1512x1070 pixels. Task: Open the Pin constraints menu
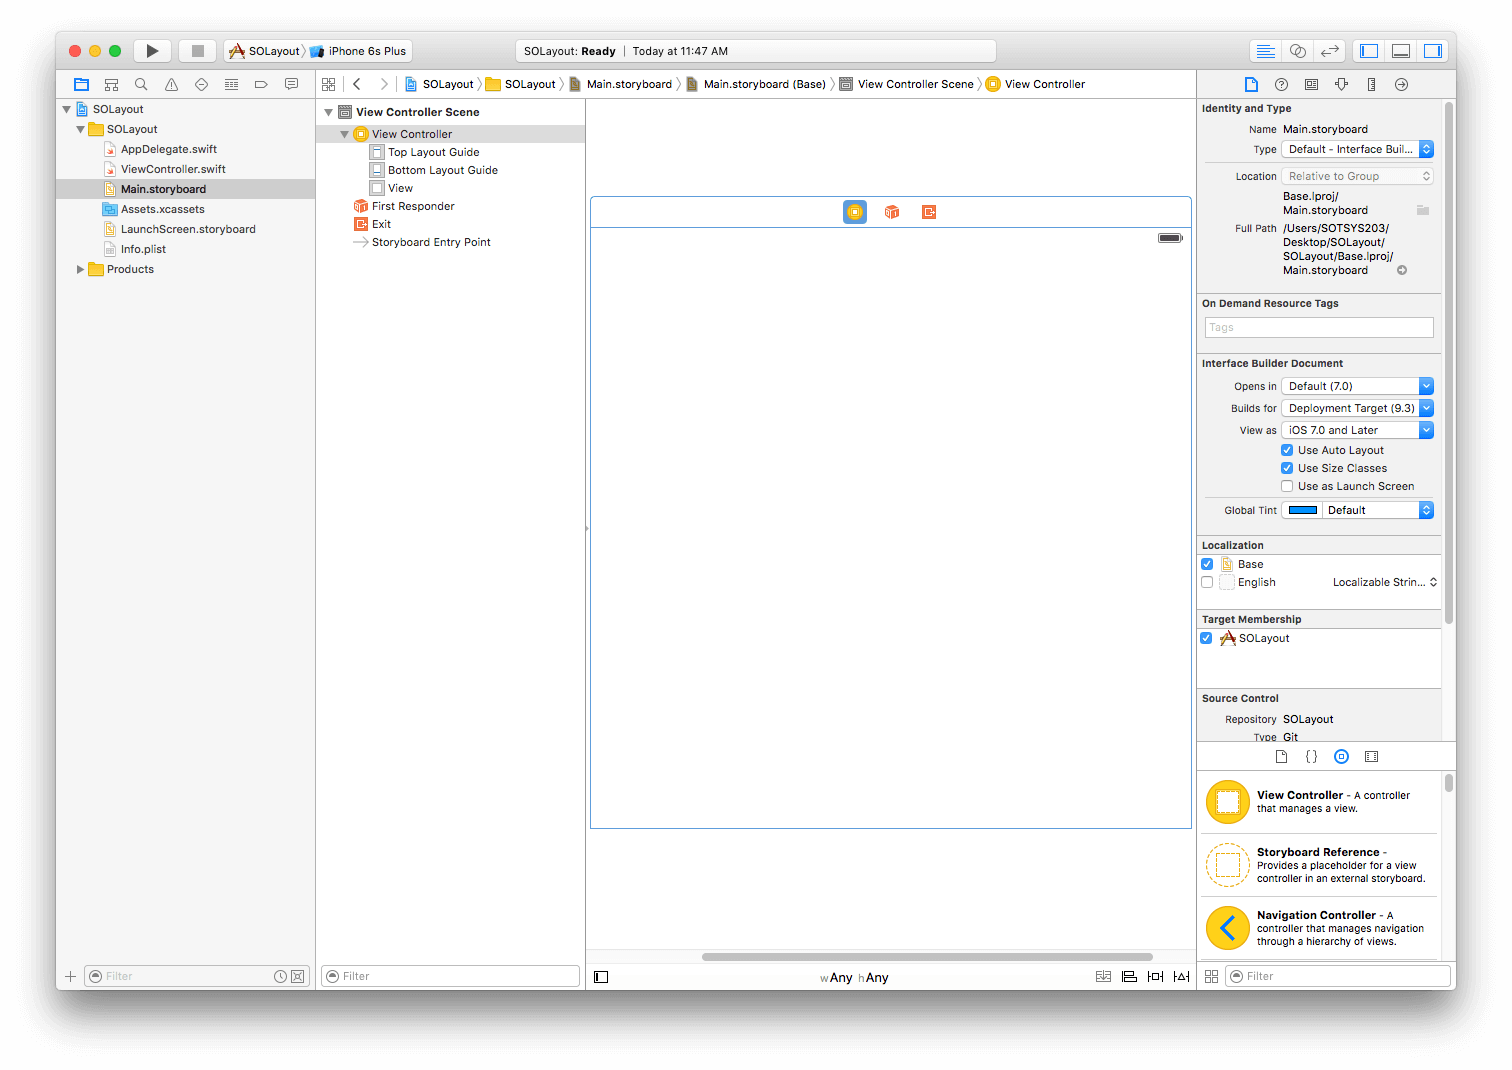click(x=1155, y=977)
